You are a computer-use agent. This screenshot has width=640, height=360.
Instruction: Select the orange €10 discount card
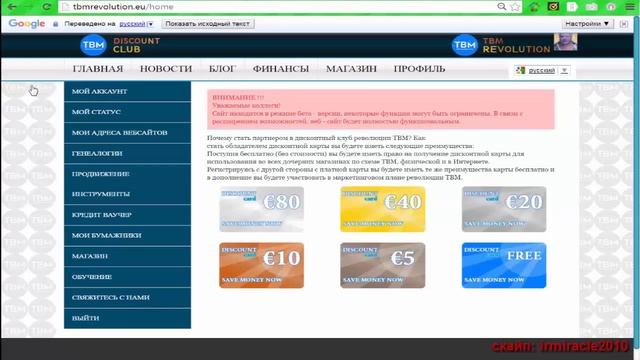point(262,265)
